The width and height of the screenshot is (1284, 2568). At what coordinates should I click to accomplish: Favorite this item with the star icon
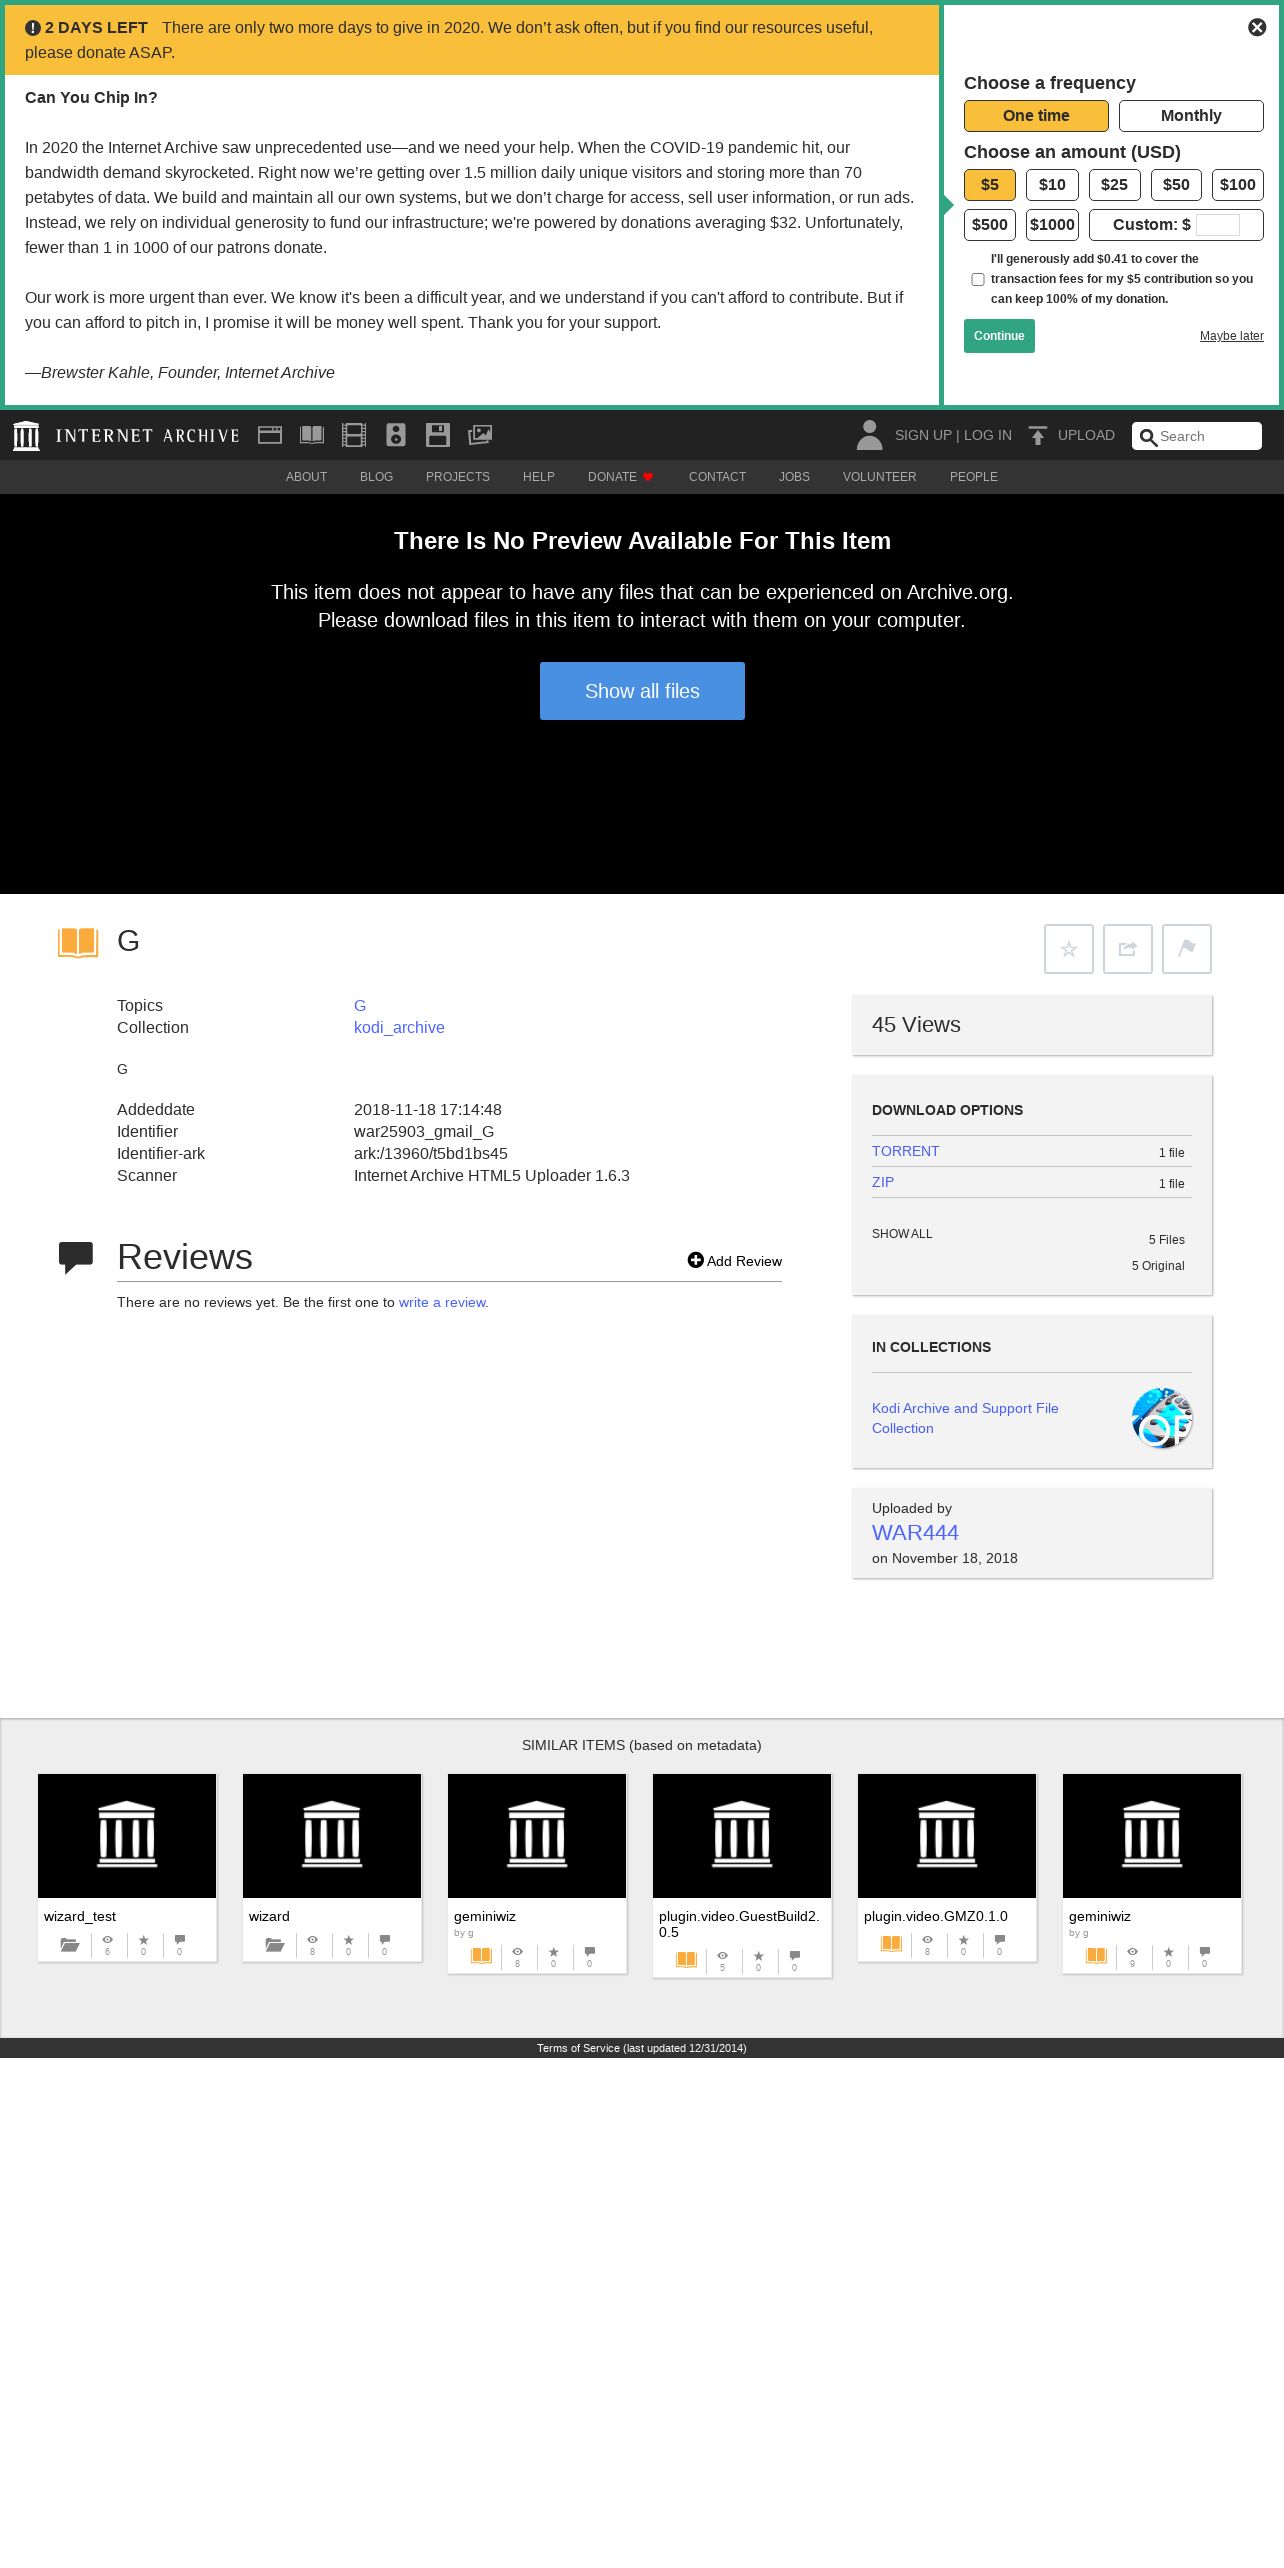pyautogui.click(x=1069, y=949)
